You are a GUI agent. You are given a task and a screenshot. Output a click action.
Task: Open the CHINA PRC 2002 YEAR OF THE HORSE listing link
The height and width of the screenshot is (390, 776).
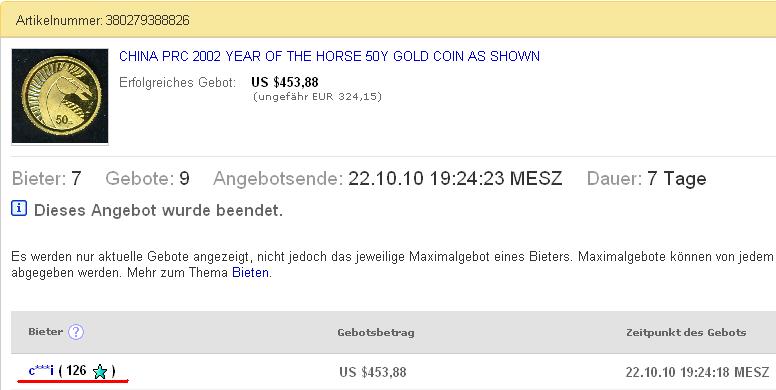[x=329, y=56]
